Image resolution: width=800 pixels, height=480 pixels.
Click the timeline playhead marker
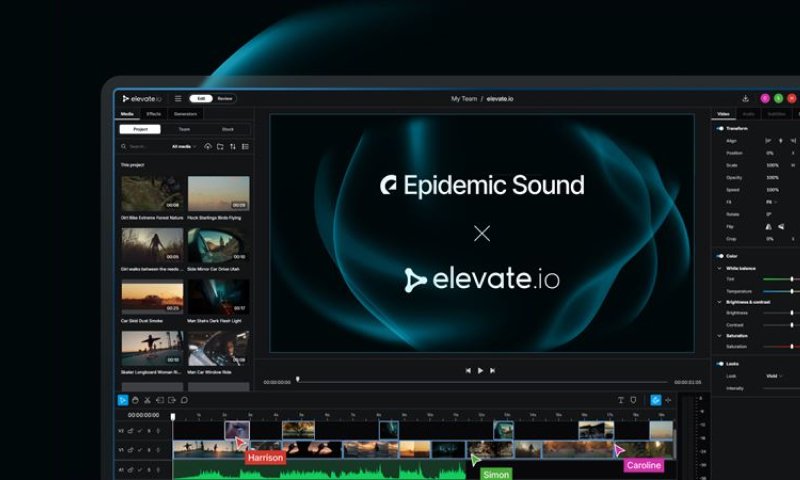(x=173, y=417)
